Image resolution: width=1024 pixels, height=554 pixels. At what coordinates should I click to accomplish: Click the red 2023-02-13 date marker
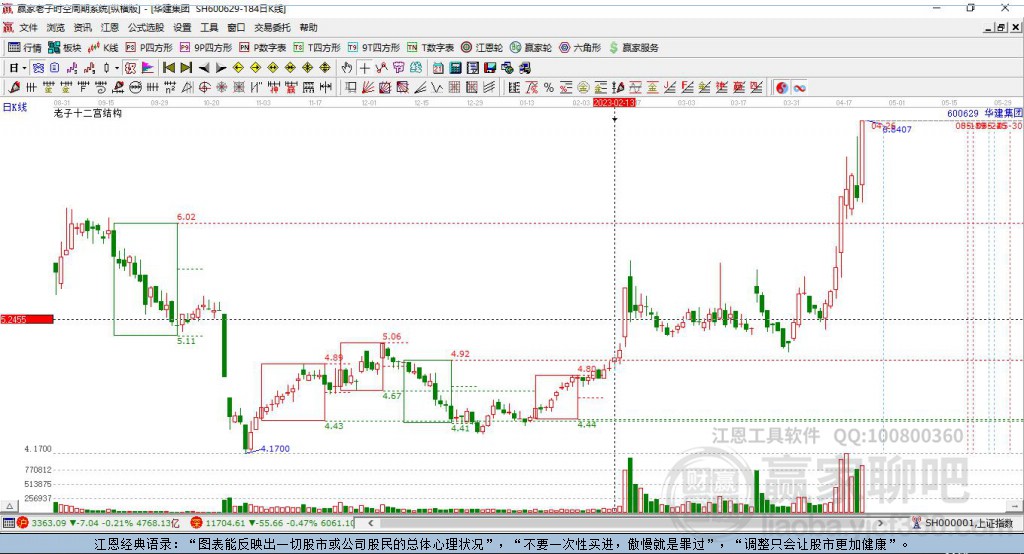click(x=614, y=103)
